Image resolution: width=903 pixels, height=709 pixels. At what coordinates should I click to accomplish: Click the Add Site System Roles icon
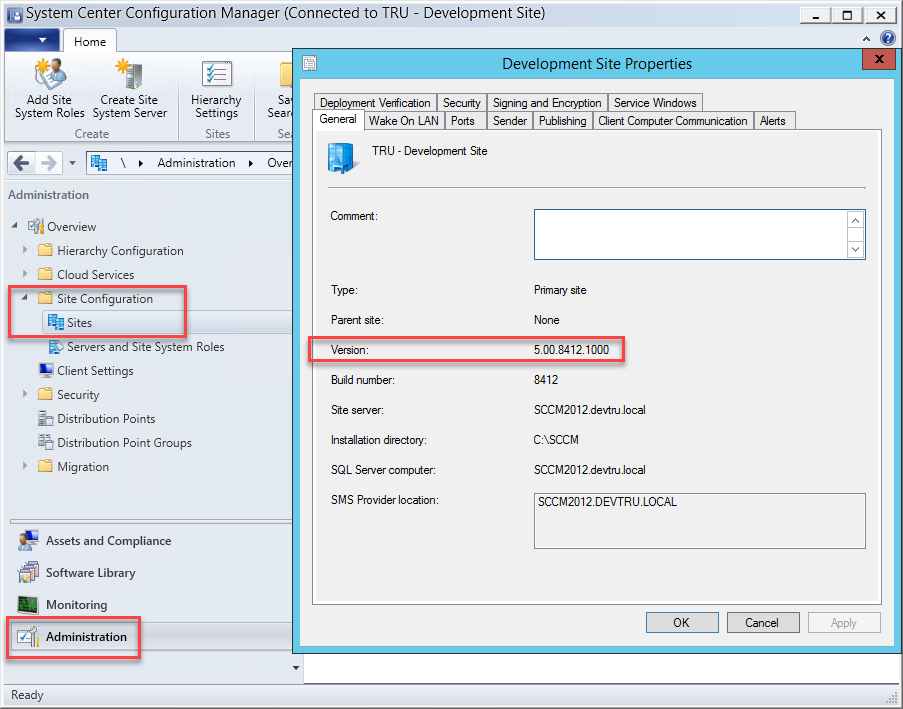pos(50,74)
